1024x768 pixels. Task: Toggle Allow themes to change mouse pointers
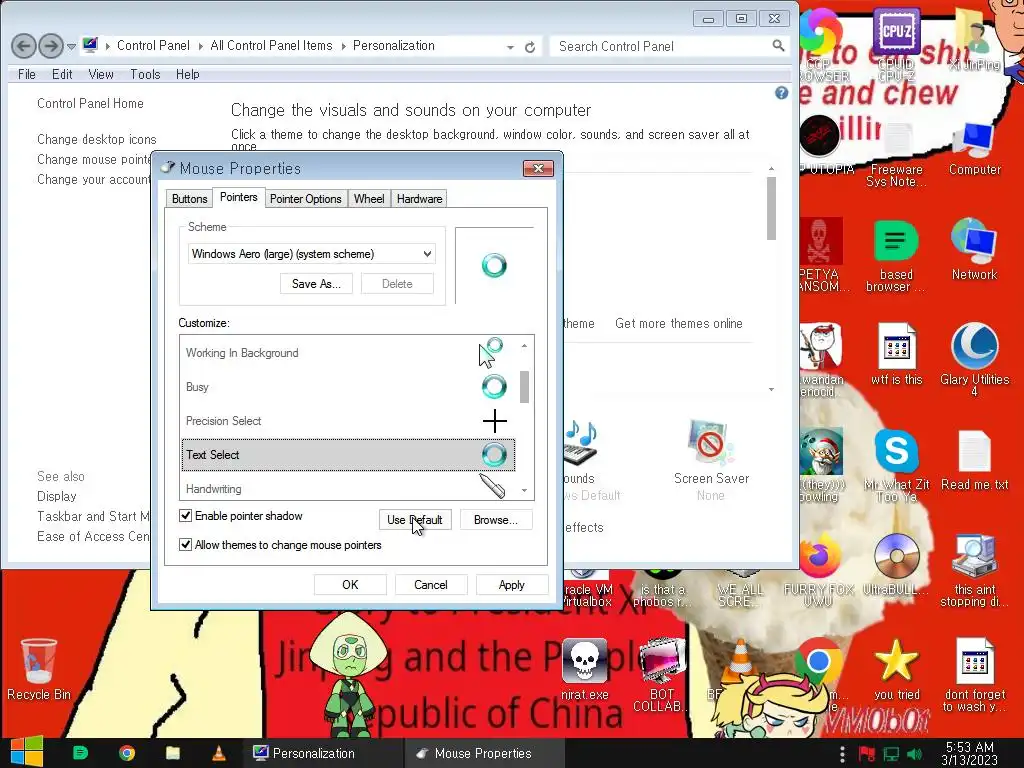(x=185, y=545)
